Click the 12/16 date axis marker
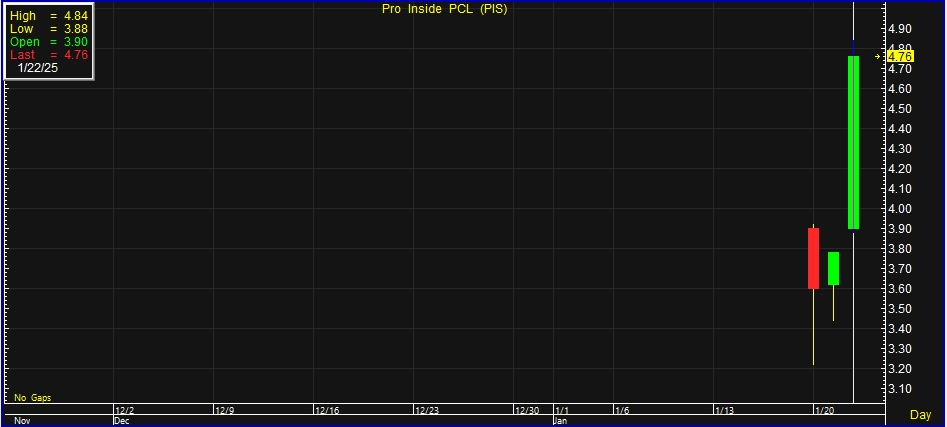This screenshot has width=947, height=427. 327,410
